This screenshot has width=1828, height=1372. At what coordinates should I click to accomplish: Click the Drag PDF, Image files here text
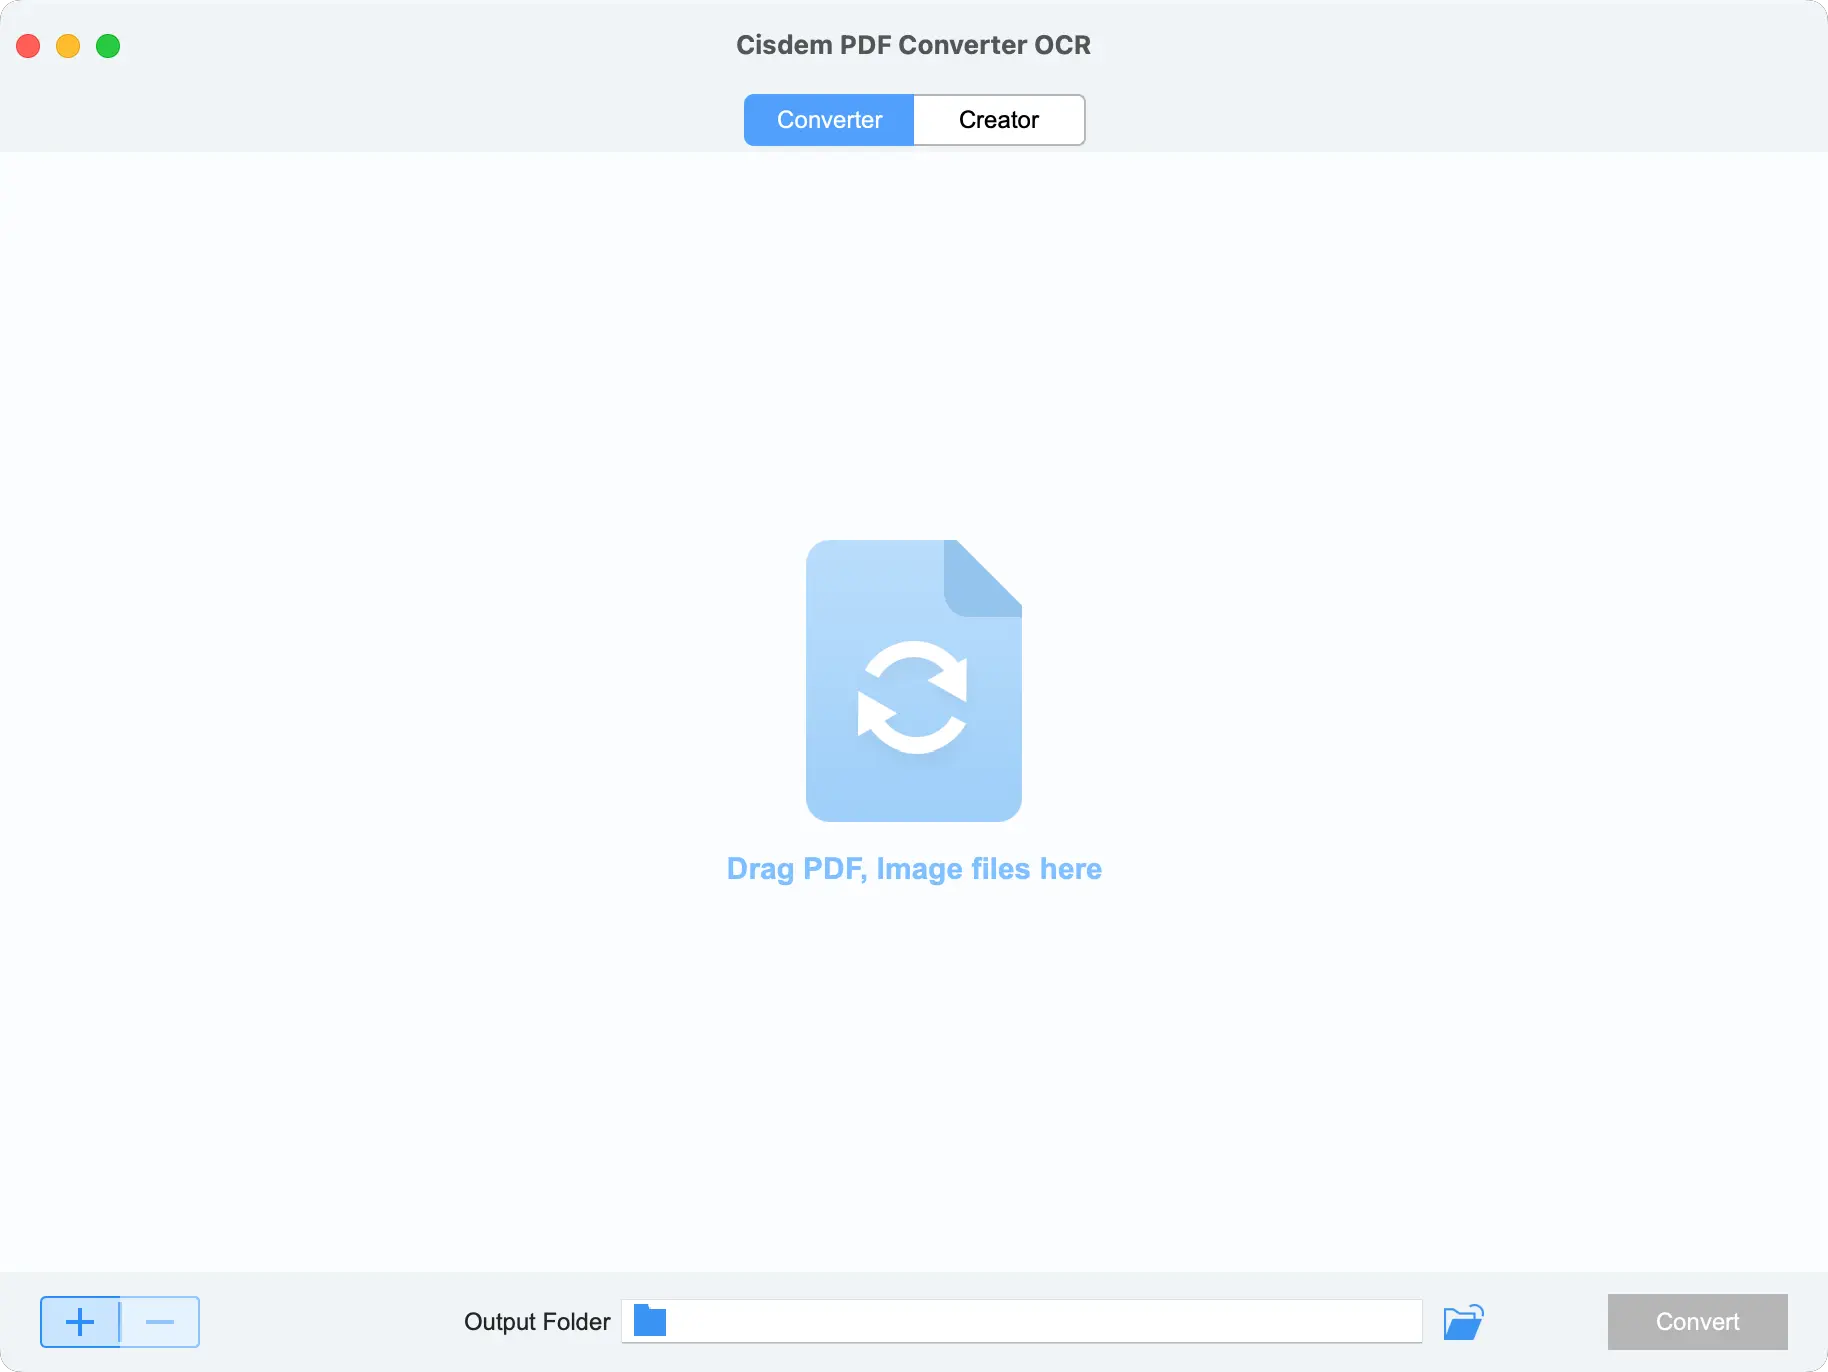[914, 869]
